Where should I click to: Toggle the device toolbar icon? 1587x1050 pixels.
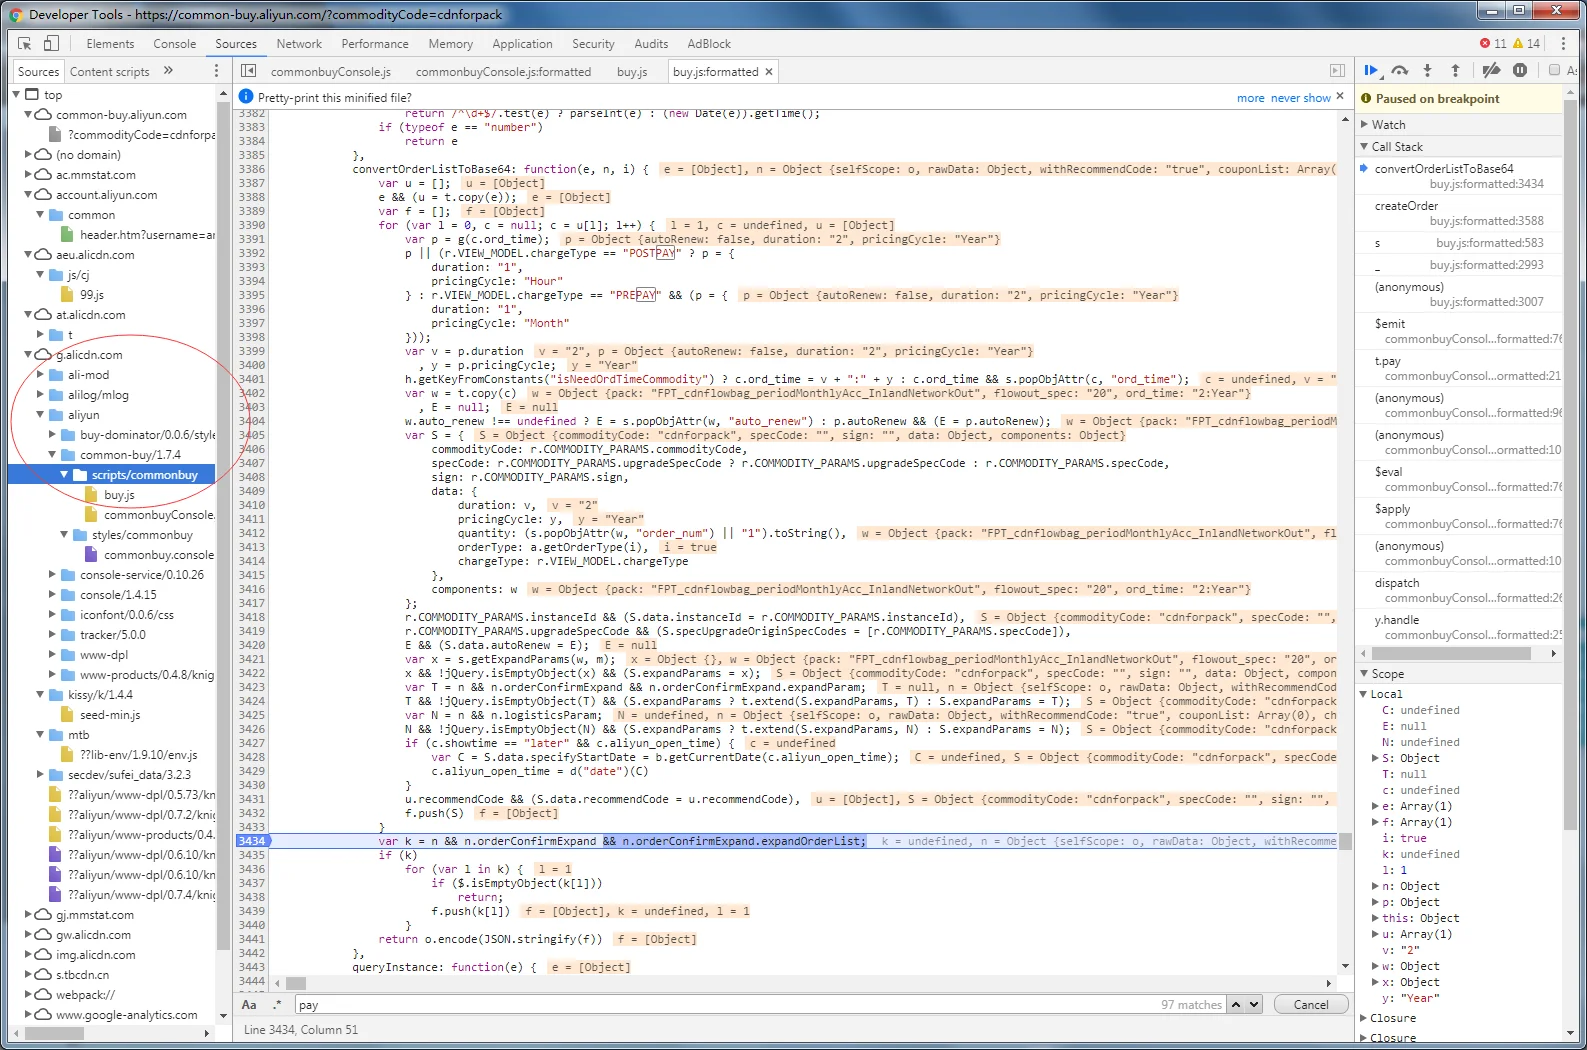[x=51, y=44]
